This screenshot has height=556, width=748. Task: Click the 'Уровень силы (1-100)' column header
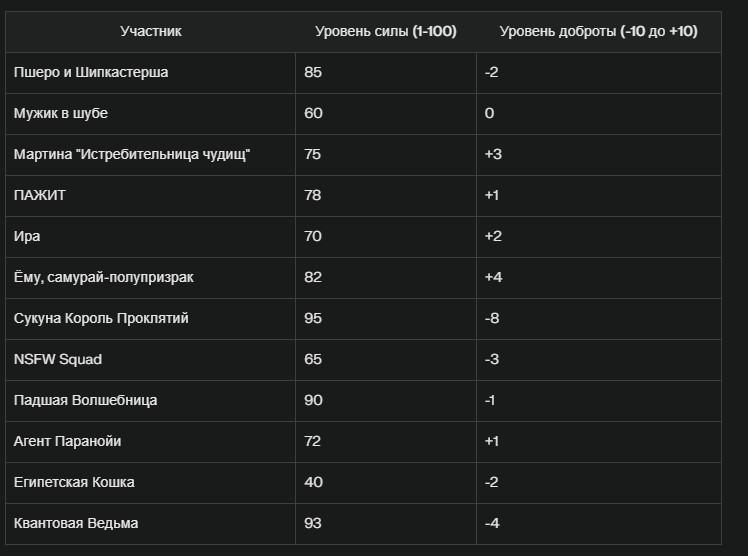coord(386,31)
